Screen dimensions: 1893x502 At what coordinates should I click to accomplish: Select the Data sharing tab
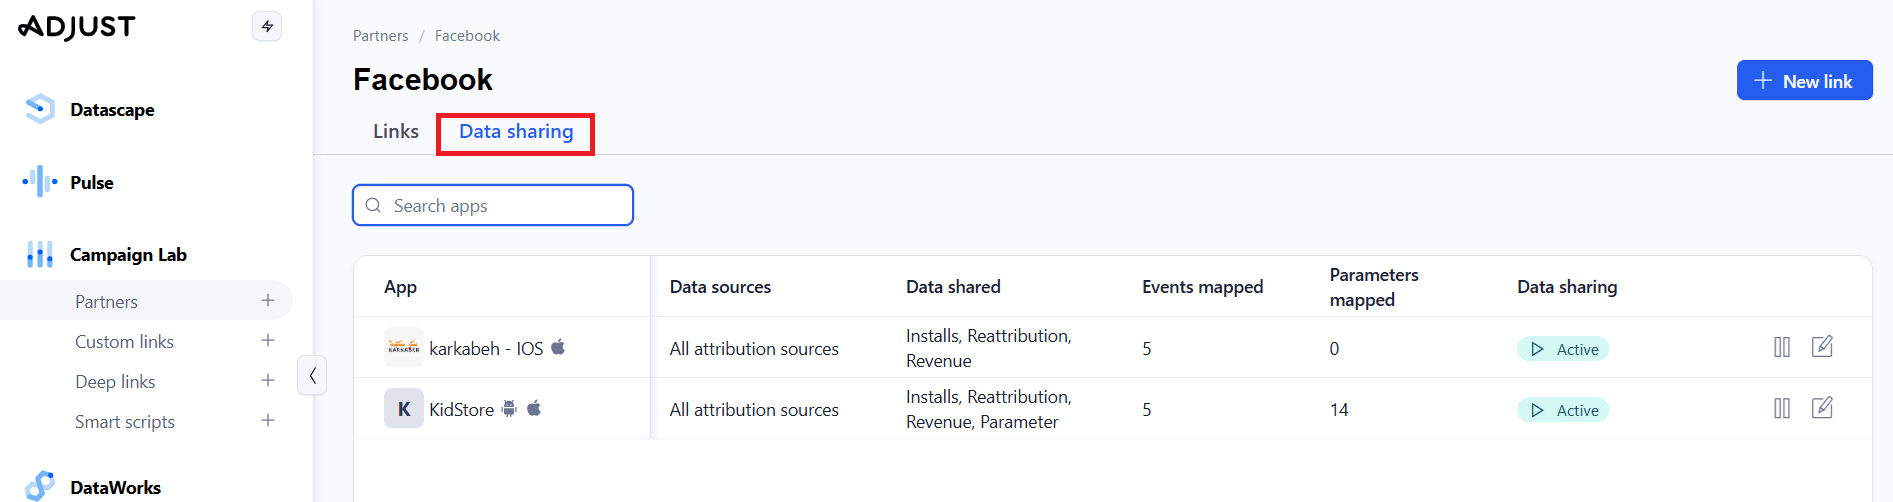[x=516, y=132]
